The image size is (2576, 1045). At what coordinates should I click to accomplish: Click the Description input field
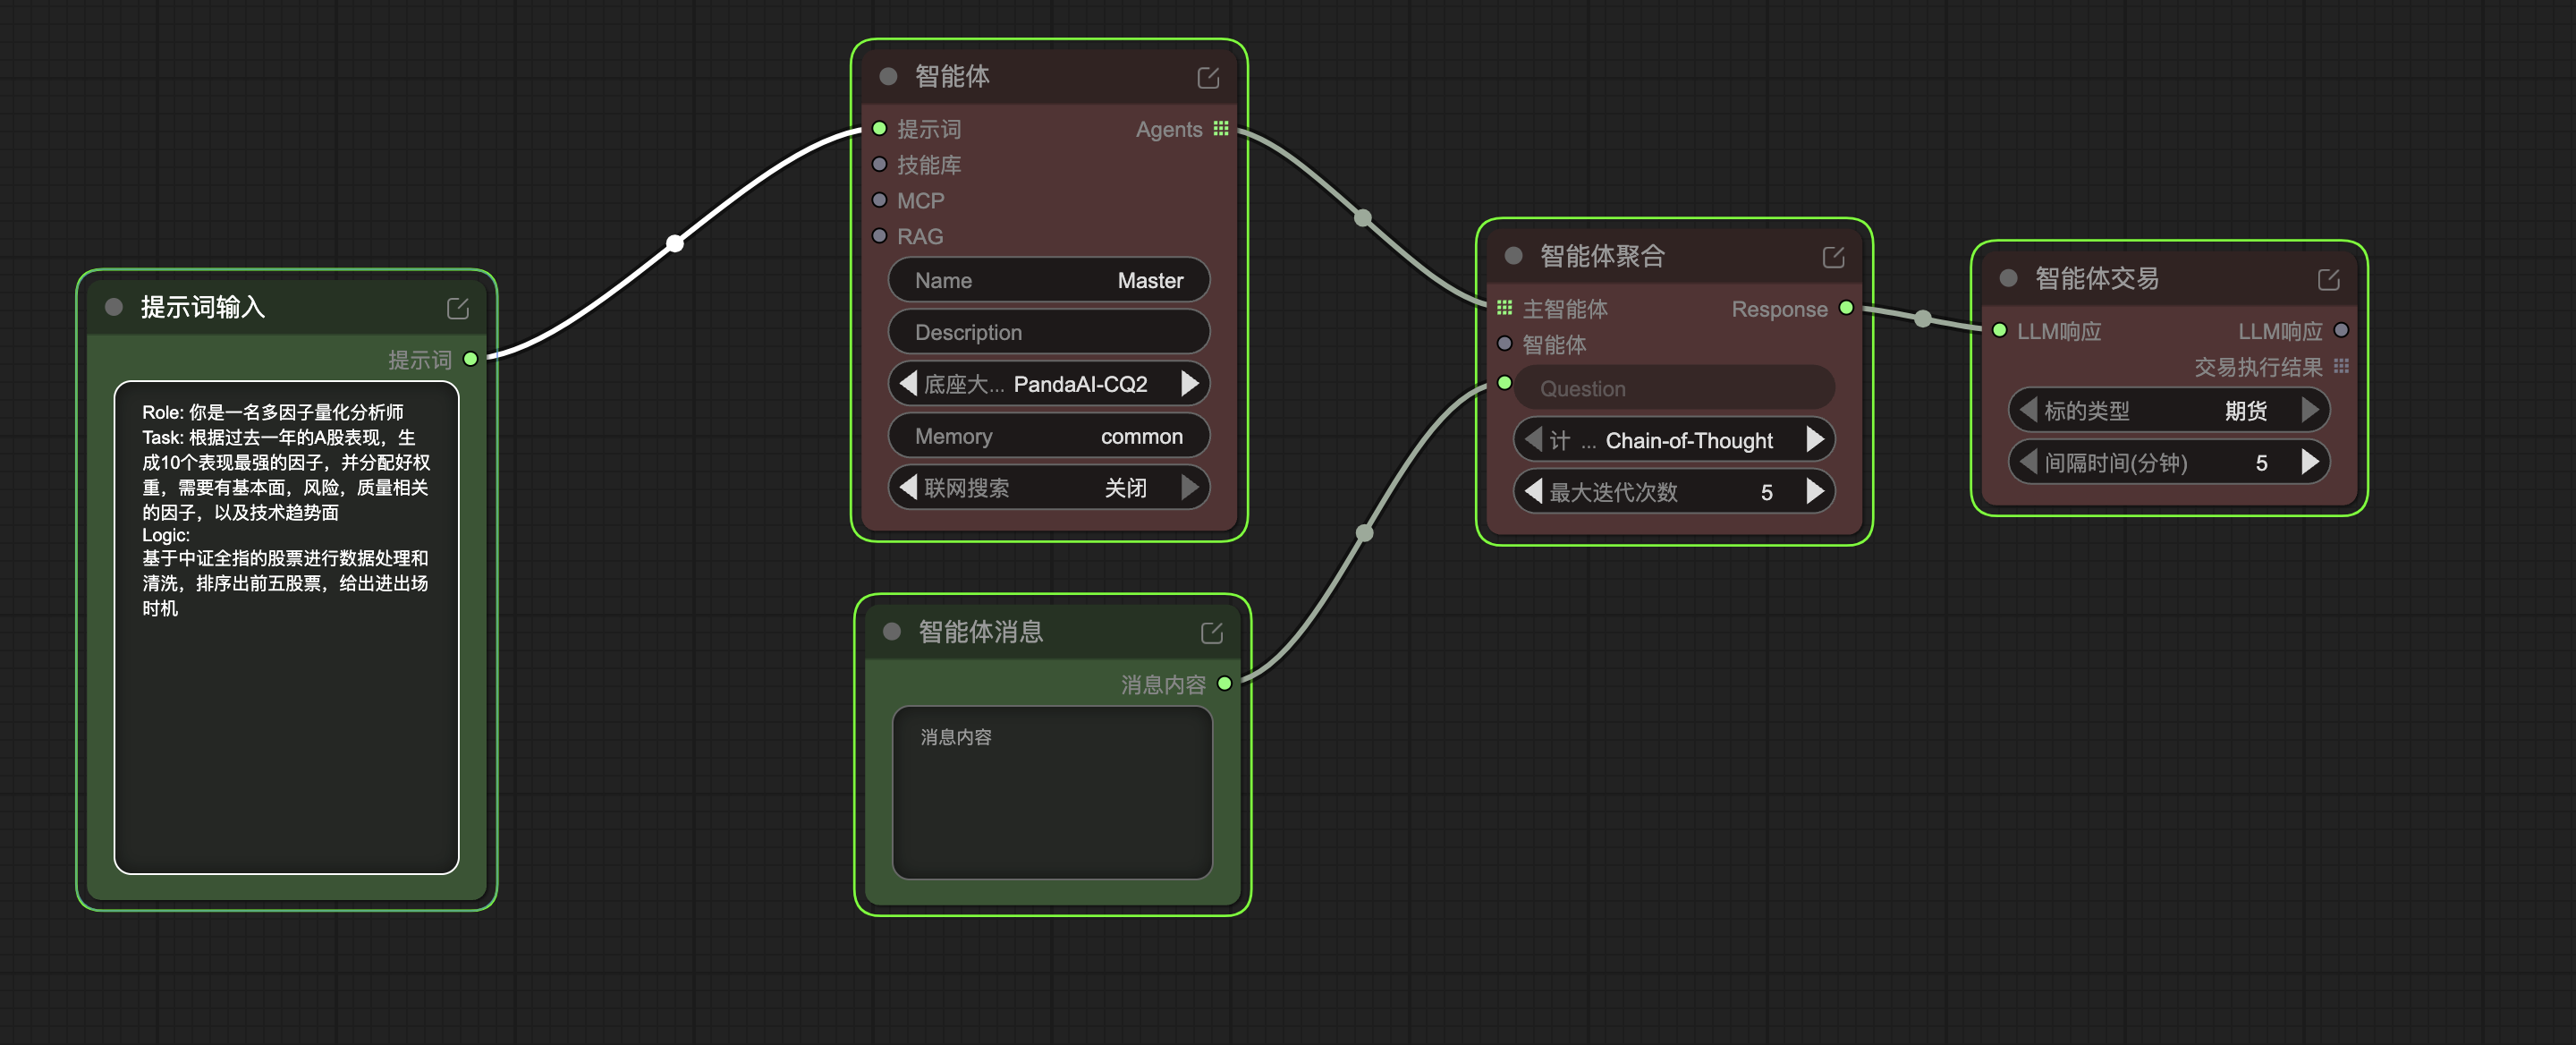point(1048,332)
